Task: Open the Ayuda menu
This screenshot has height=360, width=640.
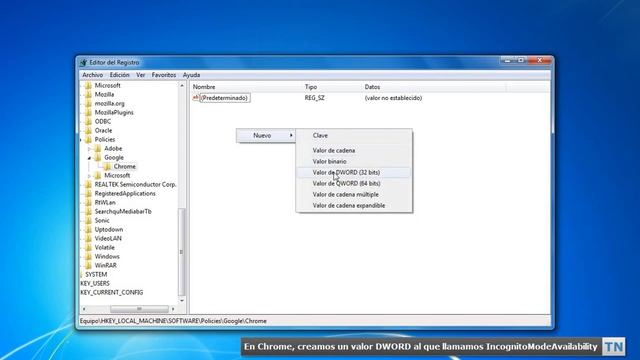Action: (191, 75)
